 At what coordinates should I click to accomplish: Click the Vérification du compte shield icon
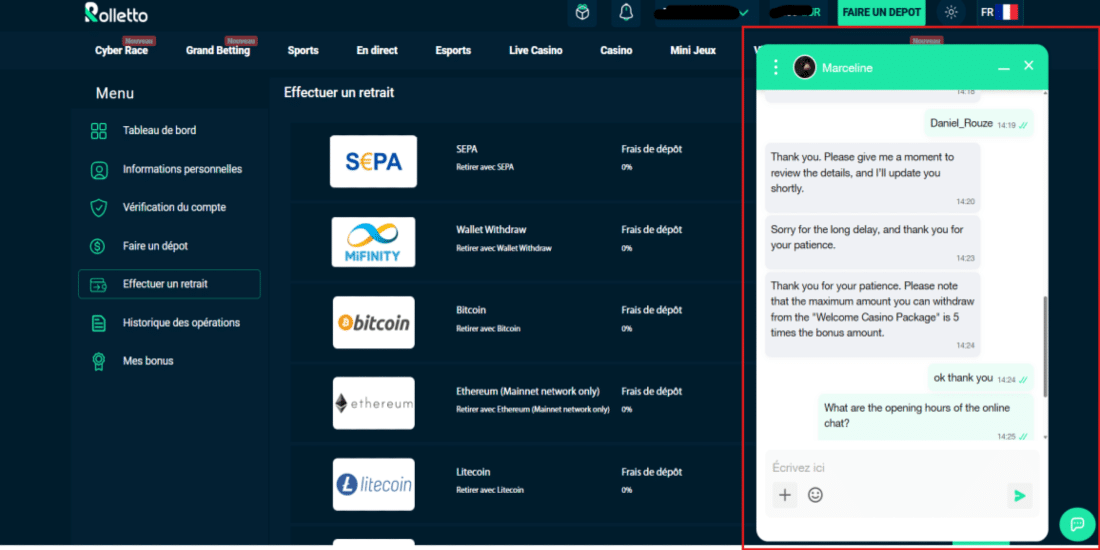pyautogui.click(x=99, y=208)
